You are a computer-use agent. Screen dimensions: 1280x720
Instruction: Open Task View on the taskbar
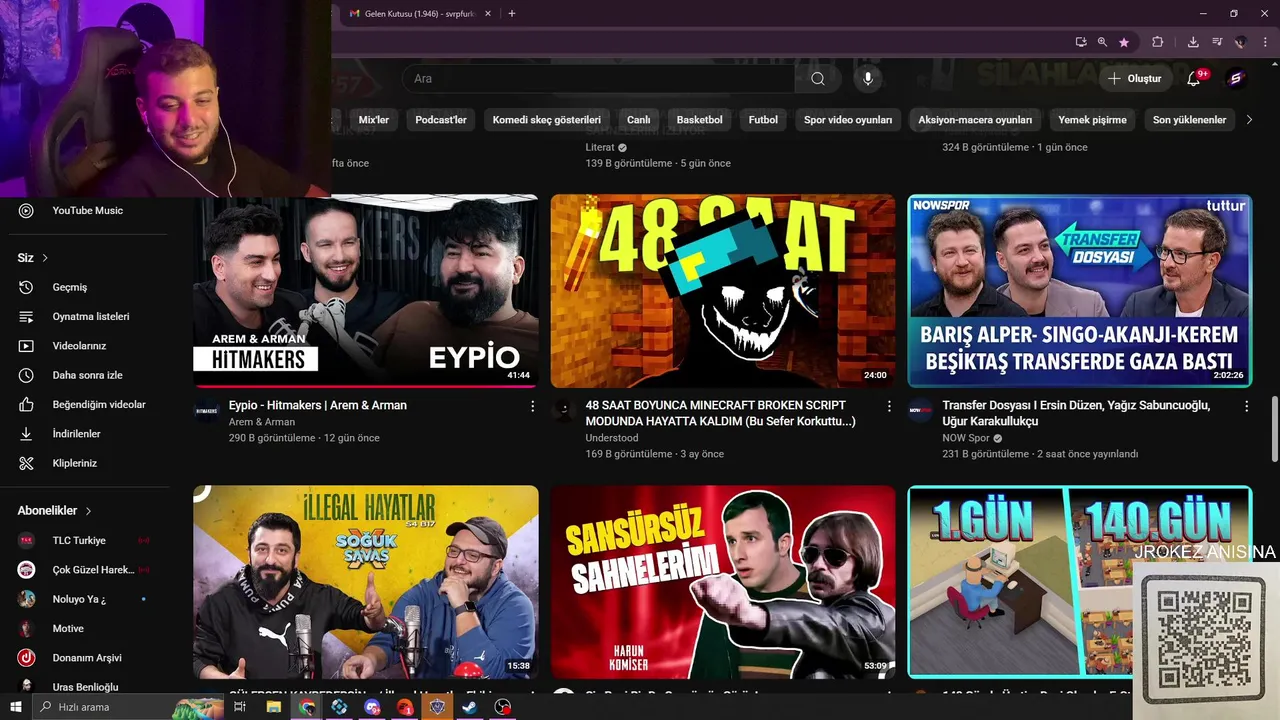pos(240,707)
